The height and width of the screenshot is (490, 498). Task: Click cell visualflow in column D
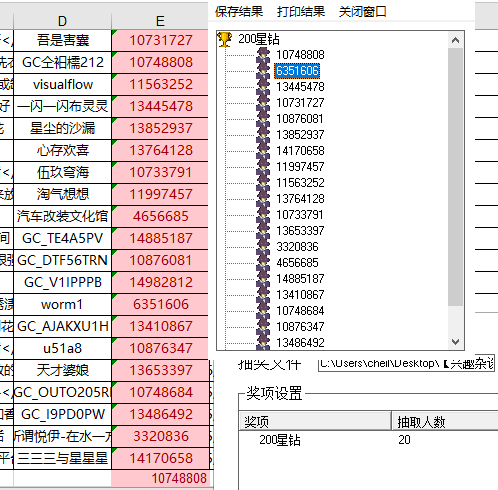click(62, 84)
